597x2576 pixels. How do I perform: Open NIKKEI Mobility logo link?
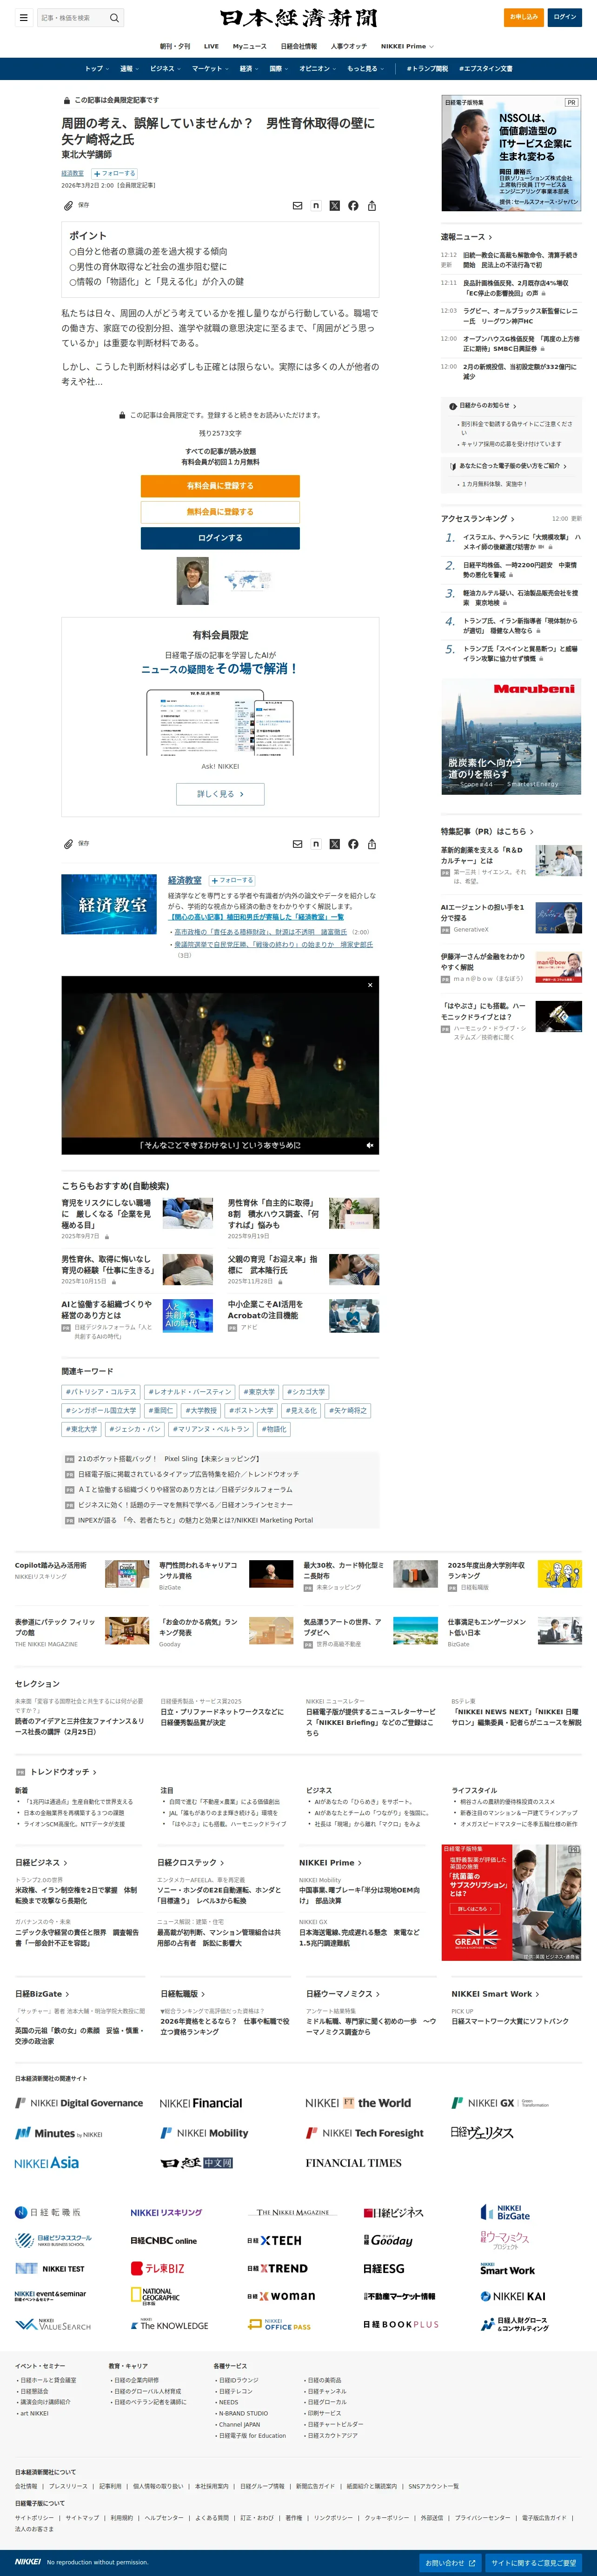[204, 2132]
